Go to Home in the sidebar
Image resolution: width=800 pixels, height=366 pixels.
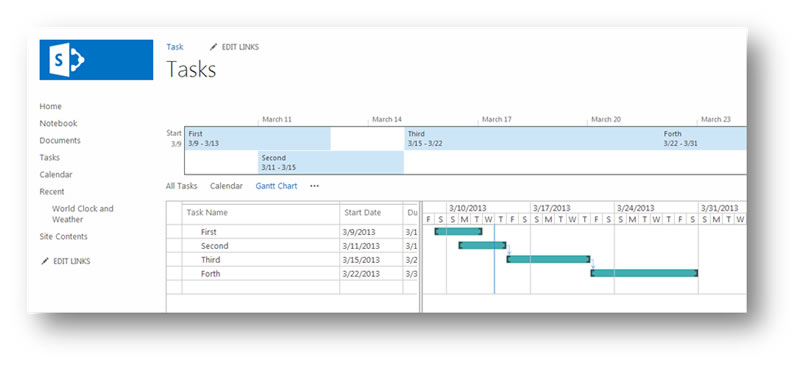click(x=51, y=106)
